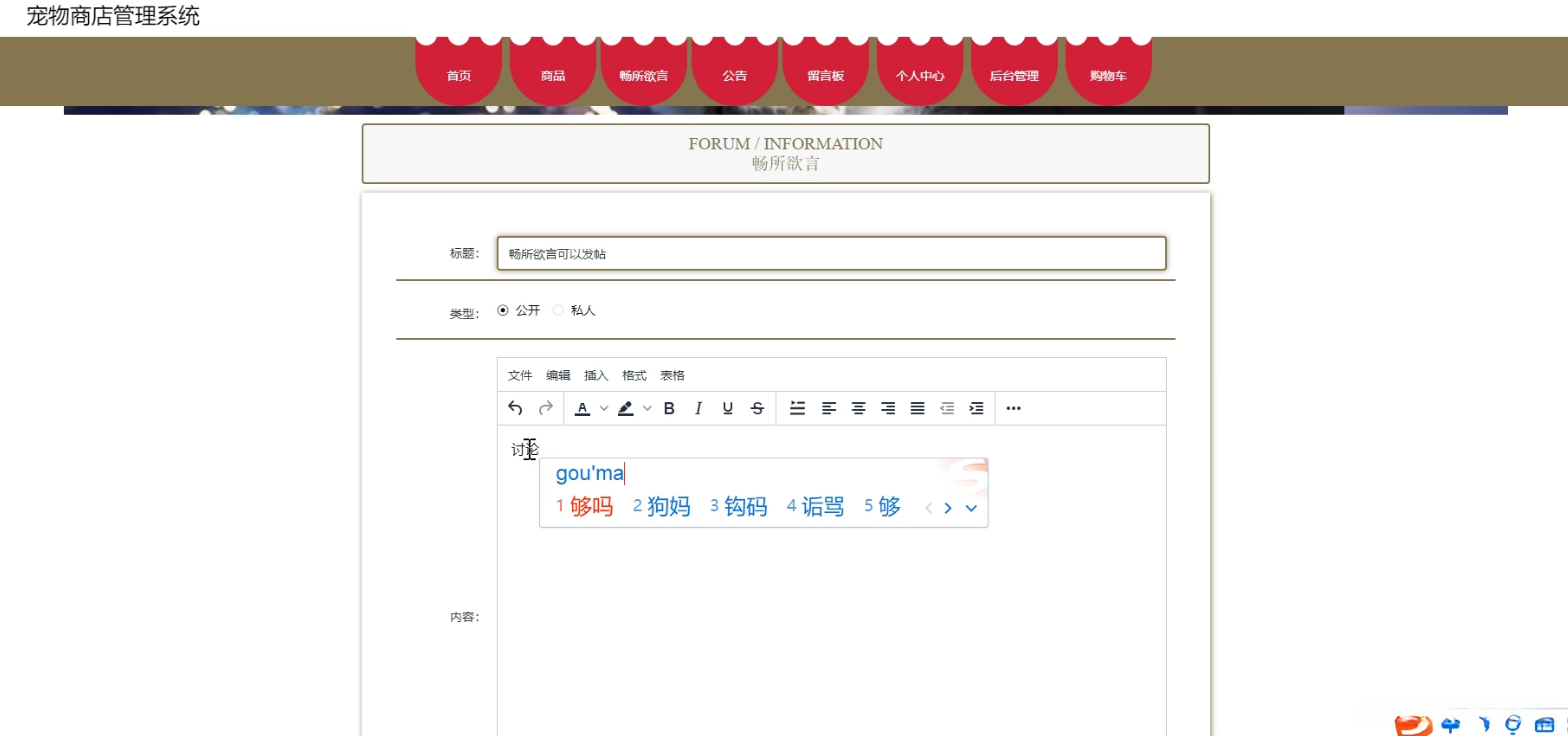1568x736 pixels.
Task: Justify the text
Action: pos(917,408)
